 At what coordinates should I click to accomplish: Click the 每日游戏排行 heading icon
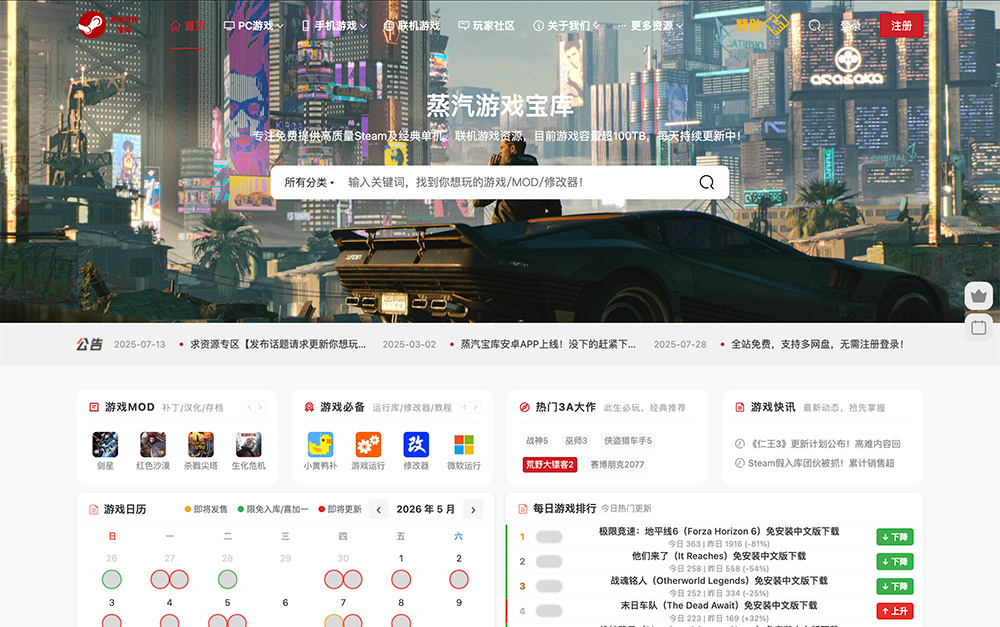coord(522,508)
